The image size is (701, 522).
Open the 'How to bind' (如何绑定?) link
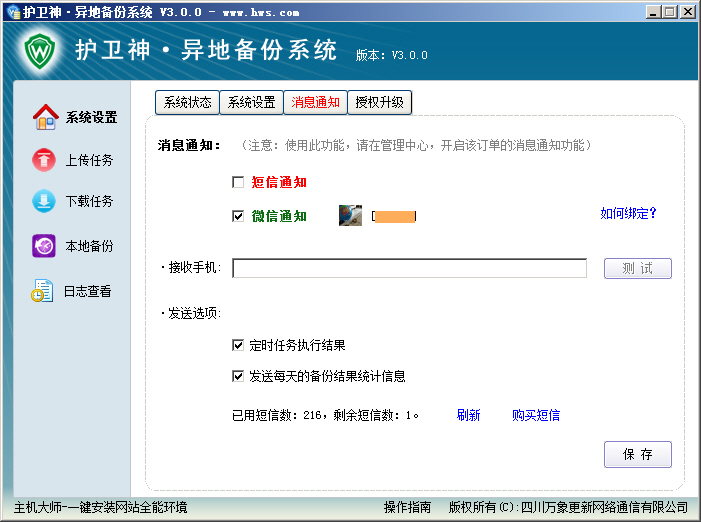click(x=628, y=214)
